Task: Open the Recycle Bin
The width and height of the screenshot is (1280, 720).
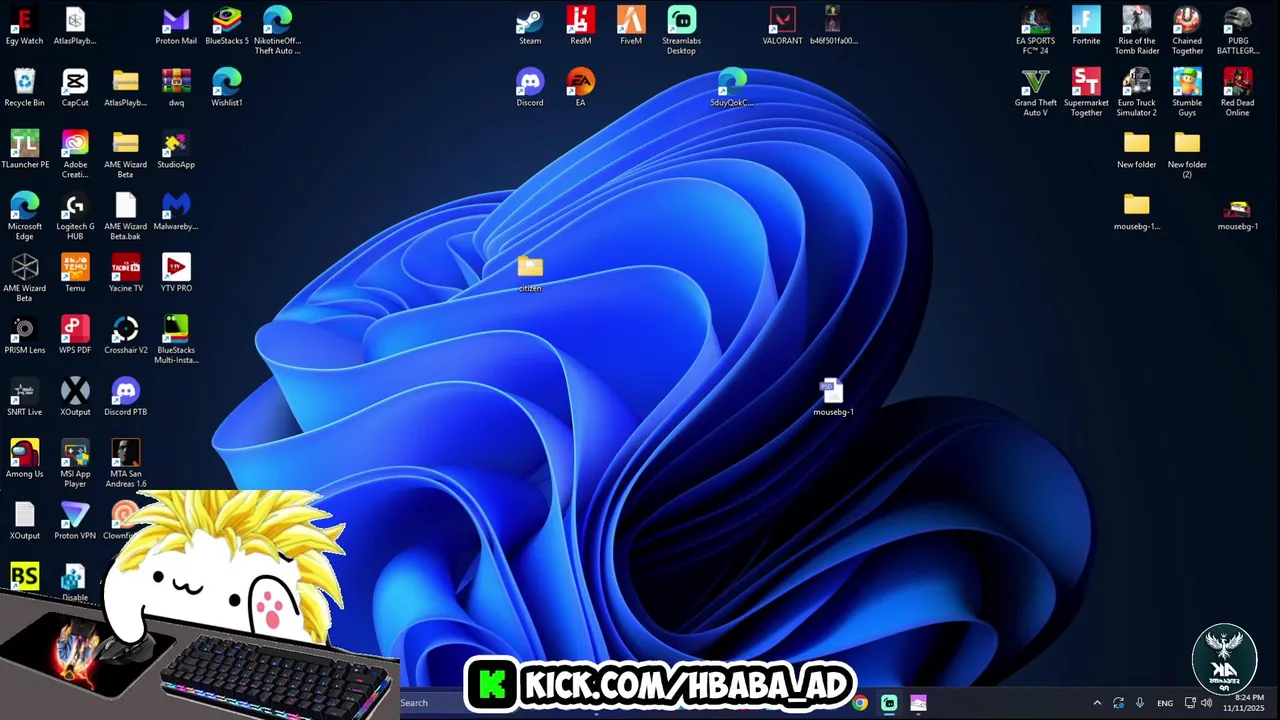Action: [x=24, y=88]
